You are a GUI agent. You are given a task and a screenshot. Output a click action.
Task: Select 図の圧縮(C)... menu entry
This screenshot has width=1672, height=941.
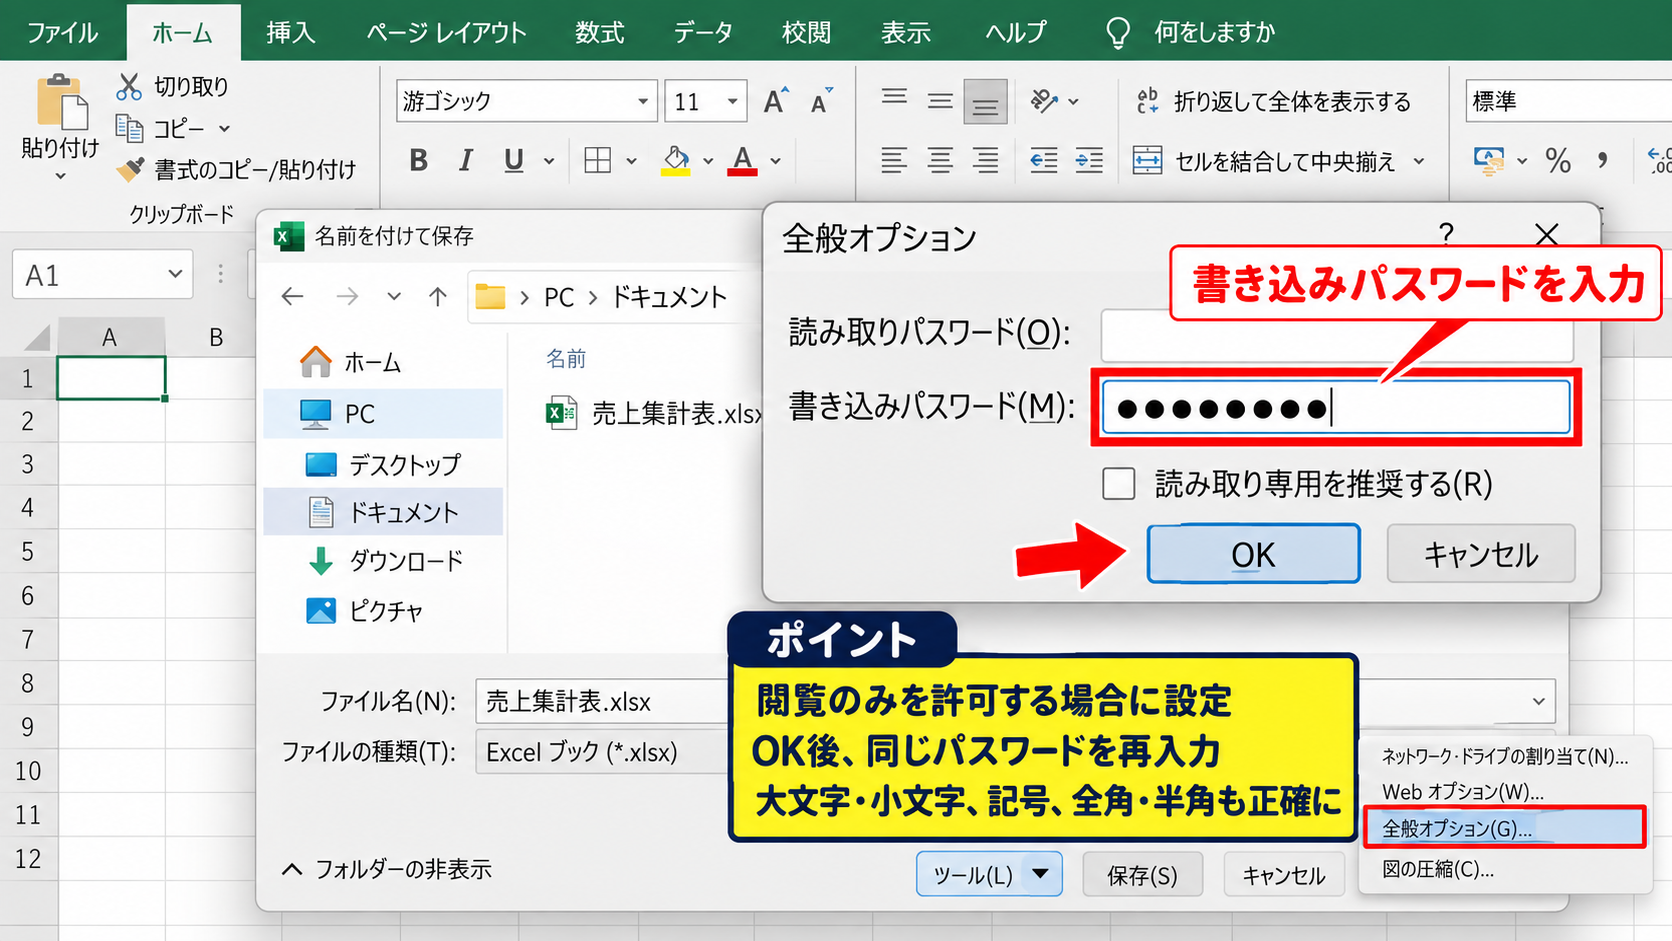[1438, 869]
